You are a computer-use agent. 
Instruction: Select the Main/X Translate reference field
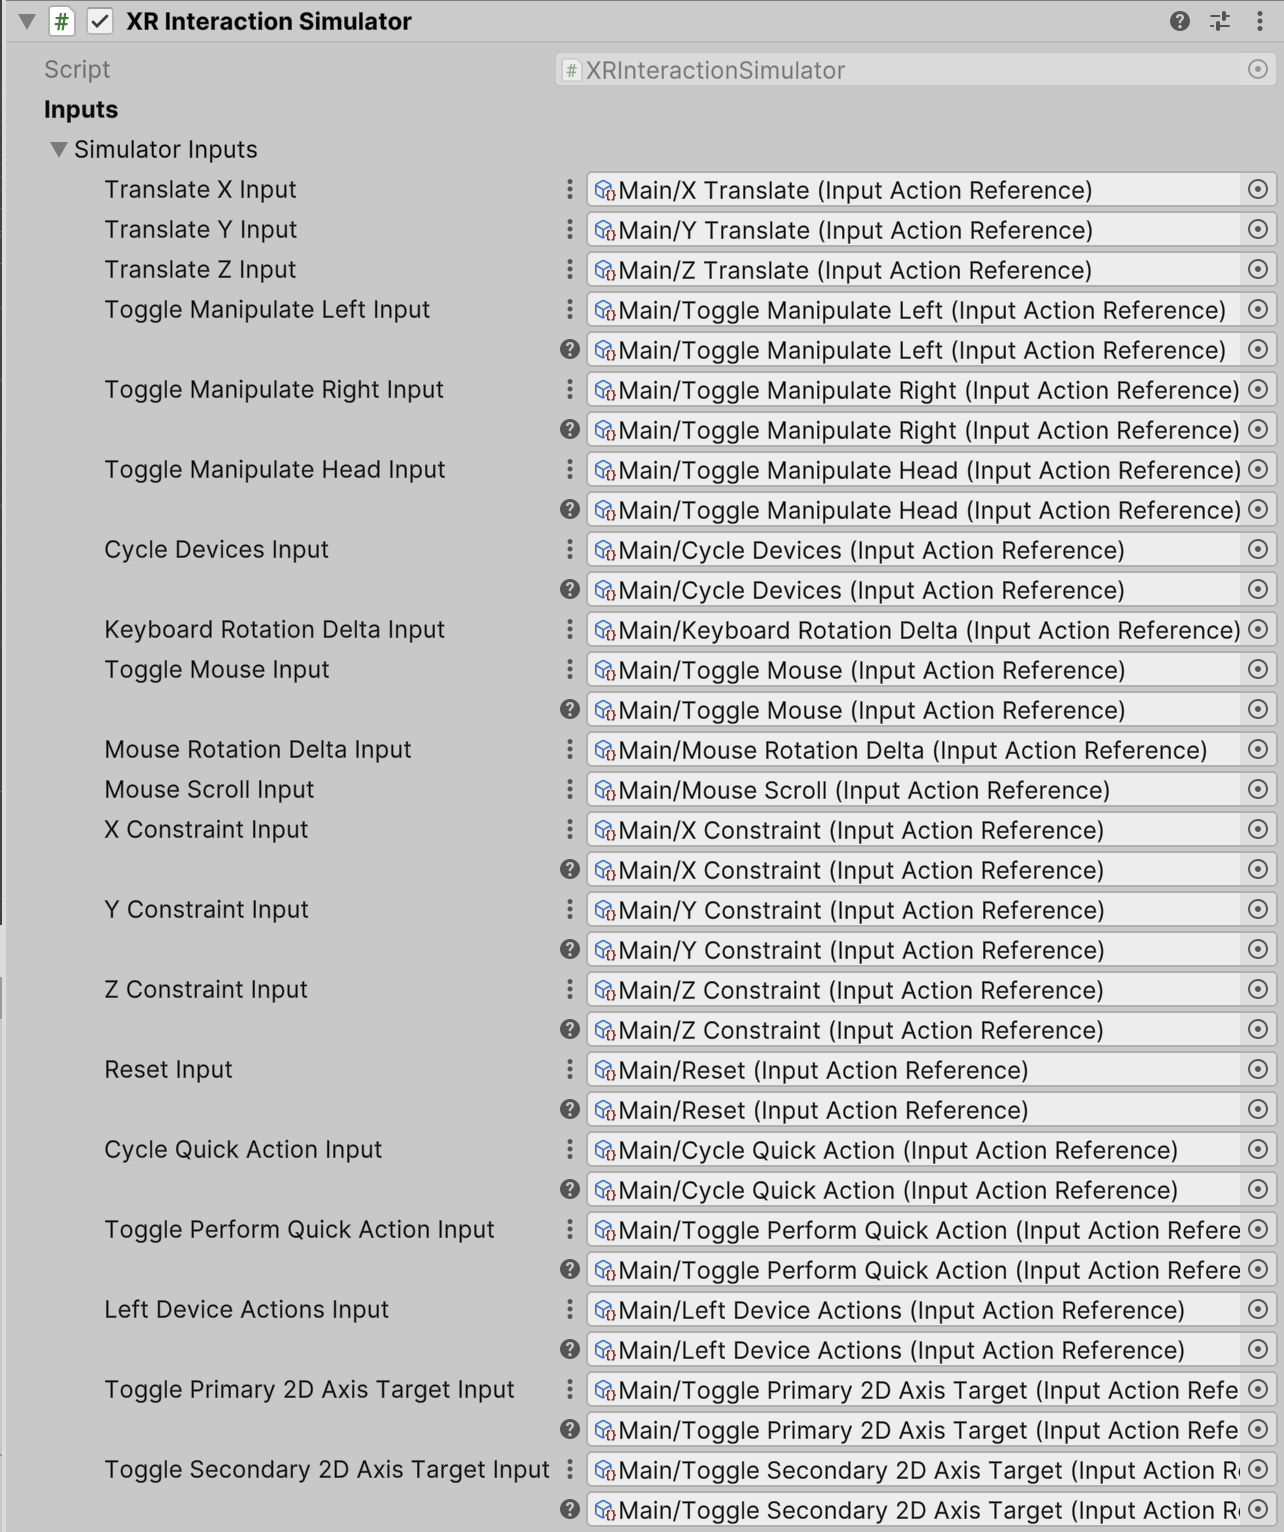(x=900, y=190)
